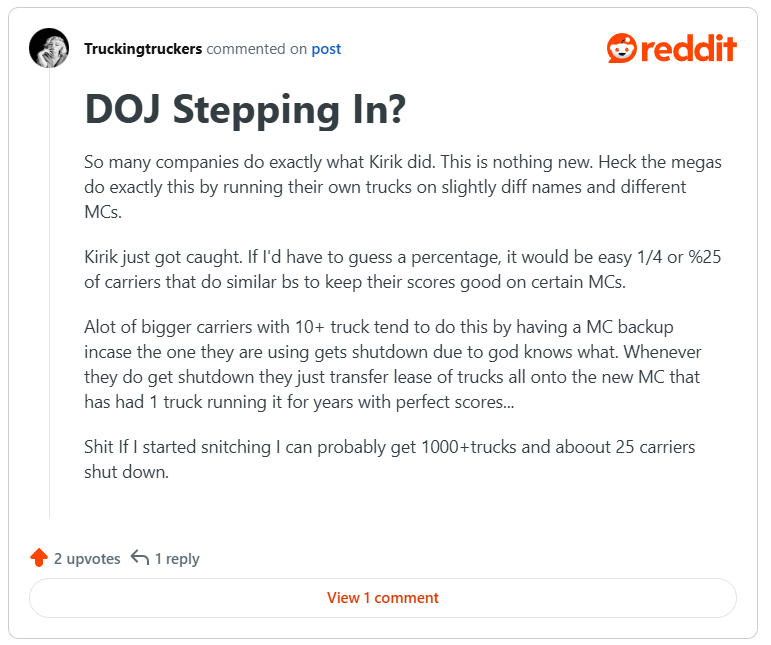The image size is (771, 645).
Task: Click the "reddit" wordmark text
Action: 689,48
